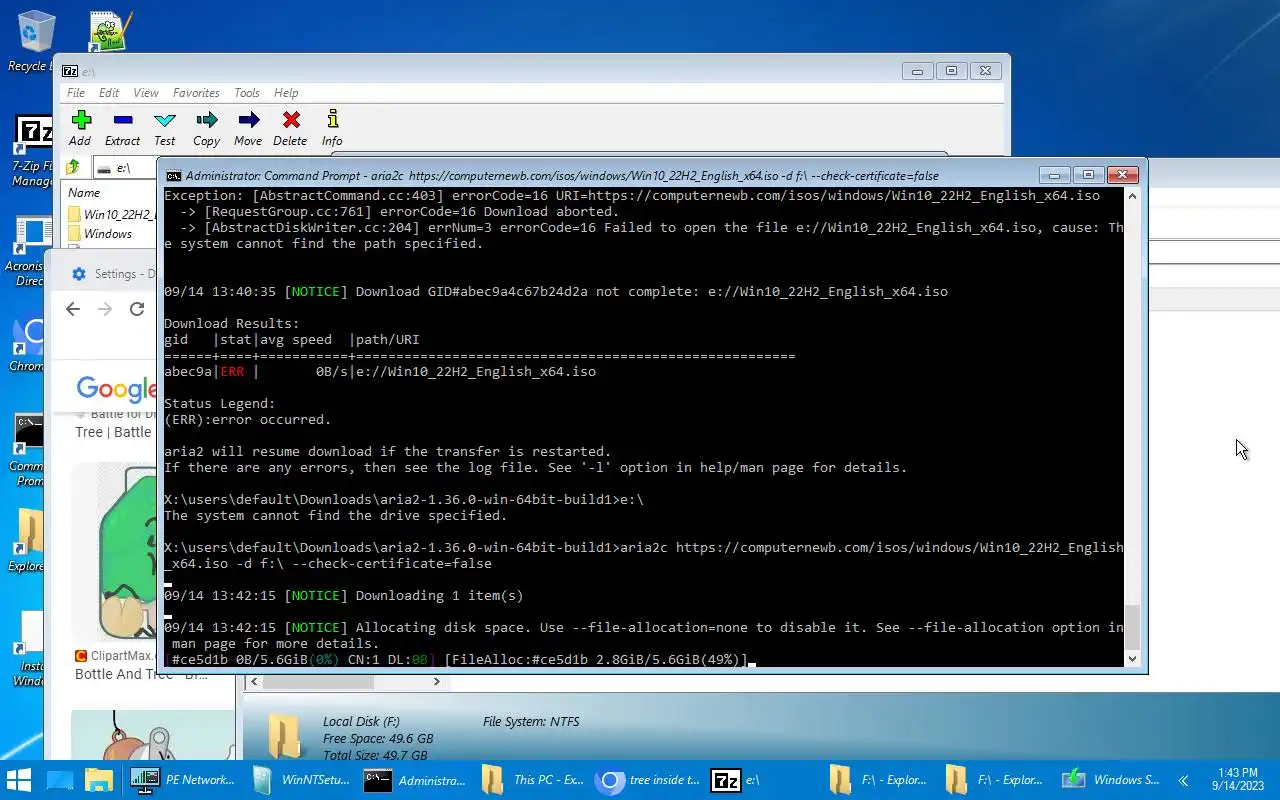The image size is (1280, 800).
Task: Click This PC Explorer taskbar button
Action: coord(531,780)
